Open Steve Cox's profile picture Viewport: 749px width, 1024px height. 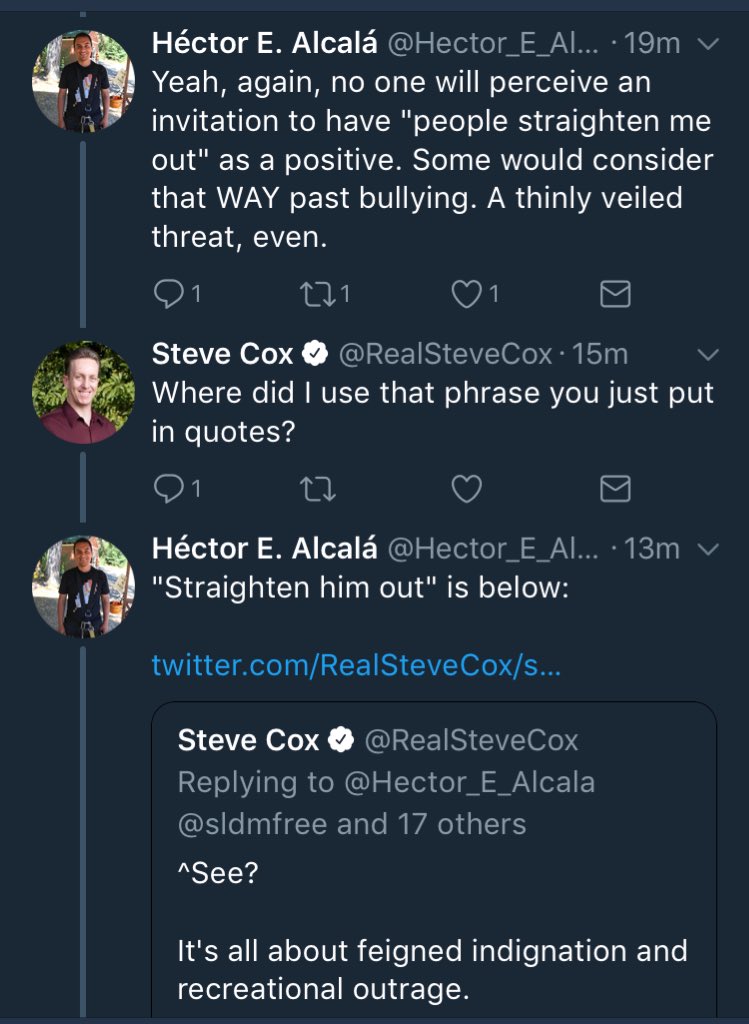point(83,392)
